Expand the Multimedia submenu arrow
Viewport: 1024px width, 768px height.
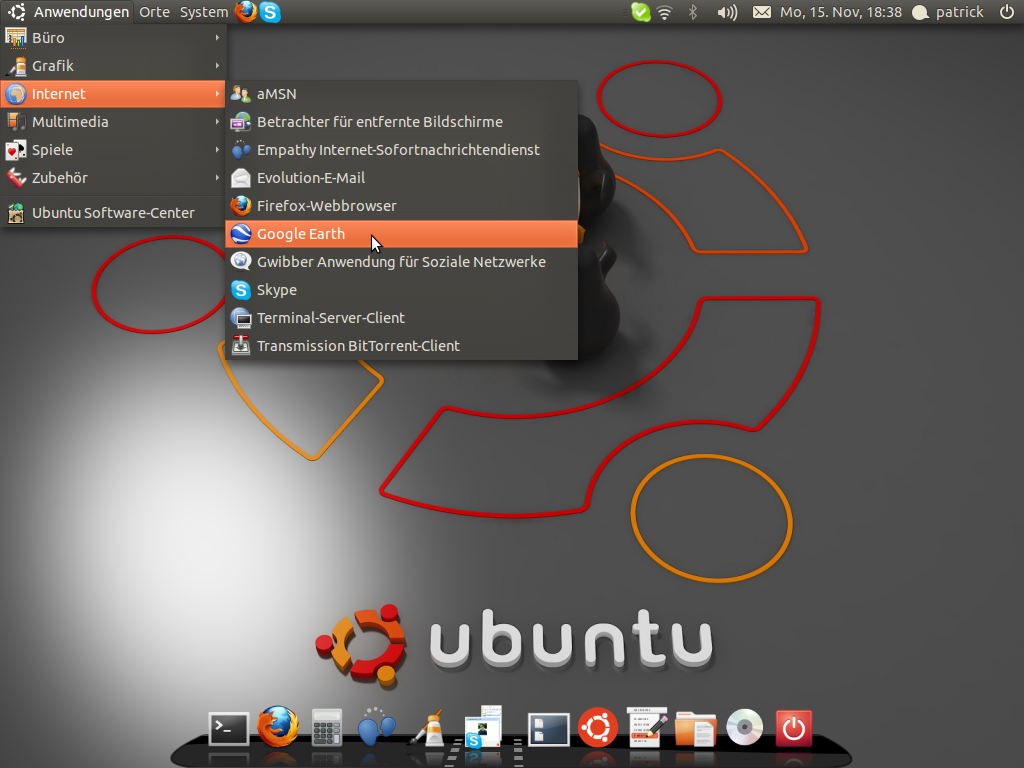[x=217, y=122]
